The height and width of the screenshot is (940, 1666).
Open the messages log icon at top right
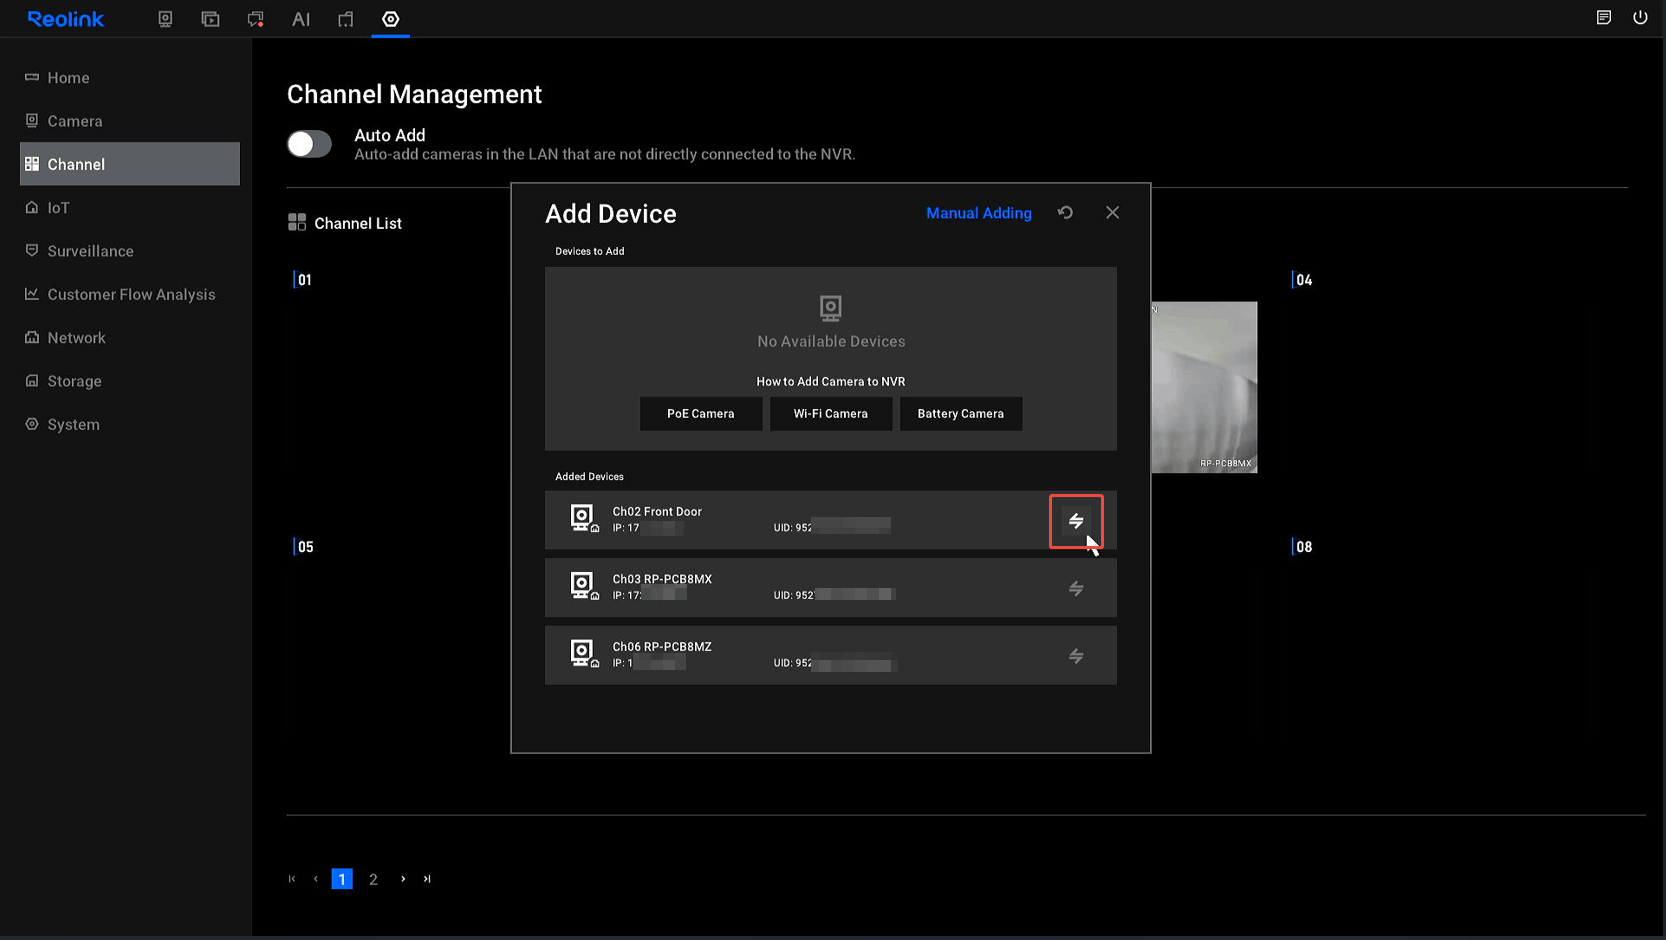1604,17
